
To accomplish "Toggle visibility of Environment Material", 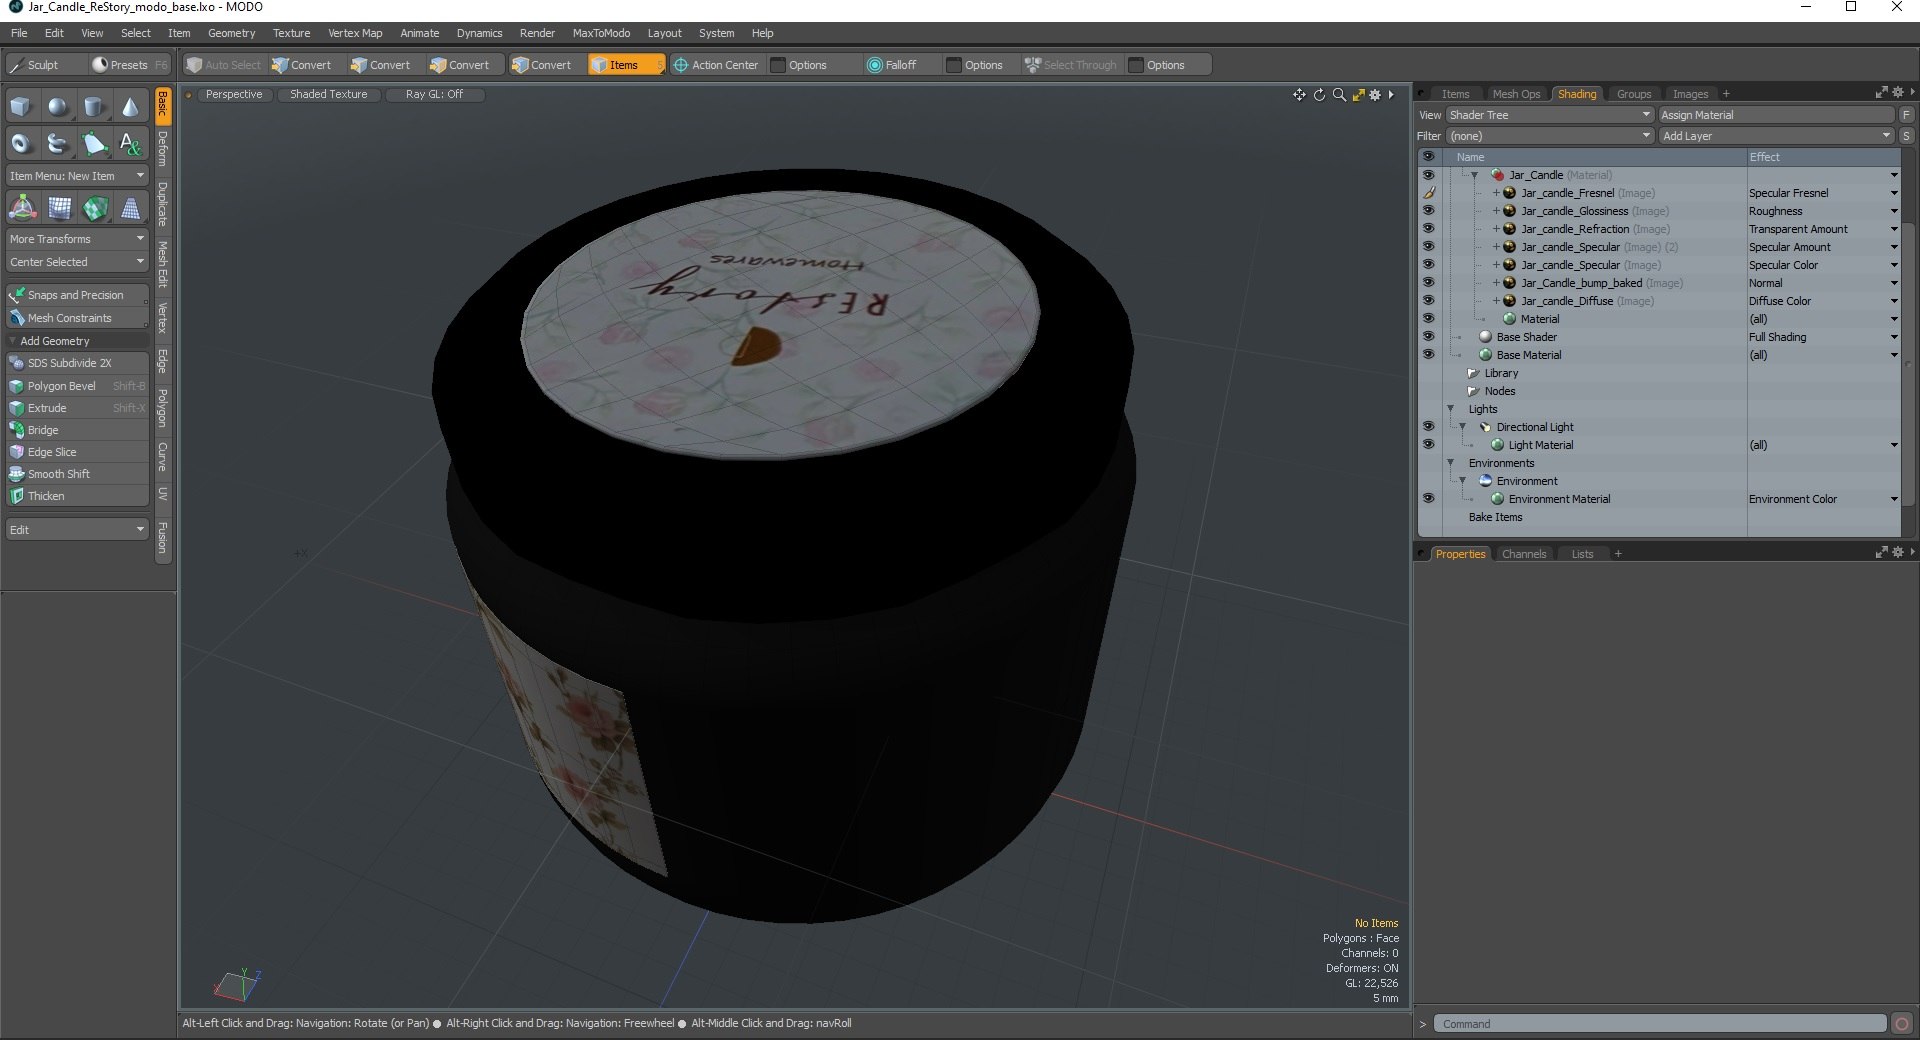I will click(x=1428, y=499).
